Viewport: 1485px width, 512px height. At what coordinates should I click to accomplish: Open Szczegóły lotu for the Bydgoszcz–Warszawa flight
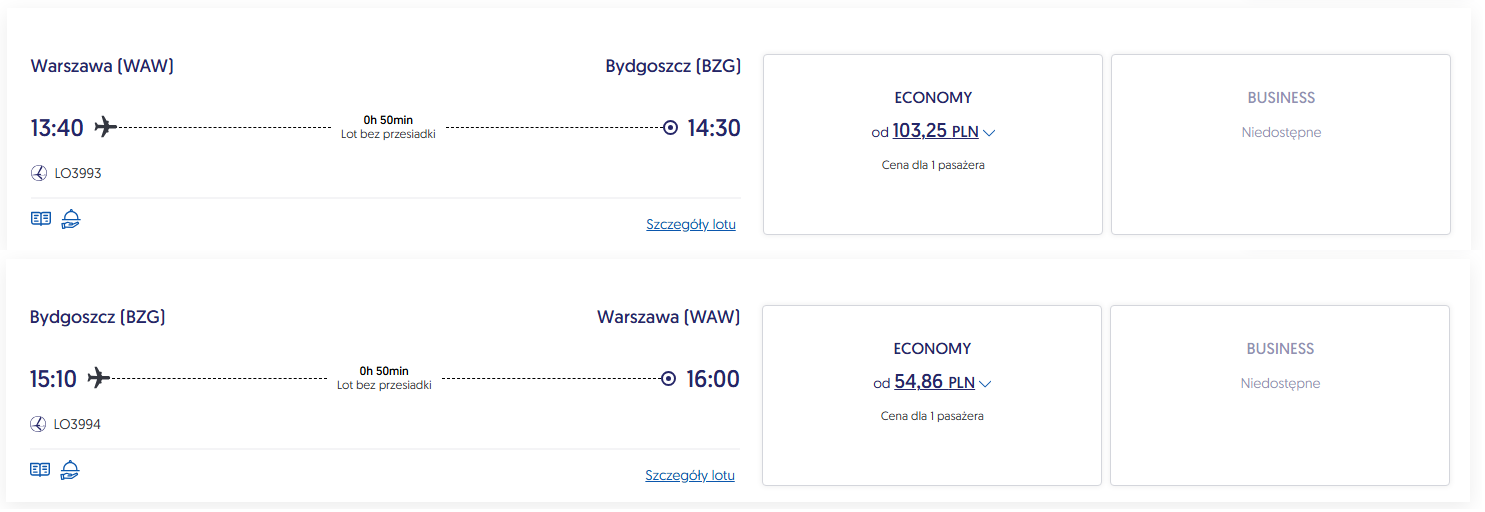(x=690, y=476)
